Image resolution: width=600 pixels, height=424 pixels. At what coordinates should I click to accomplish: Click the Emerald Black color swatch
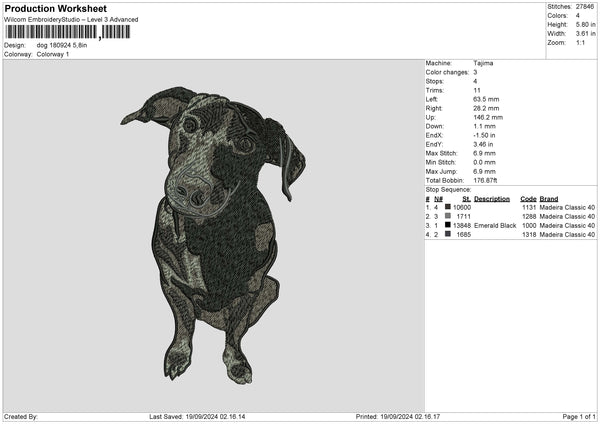(448, 225)
